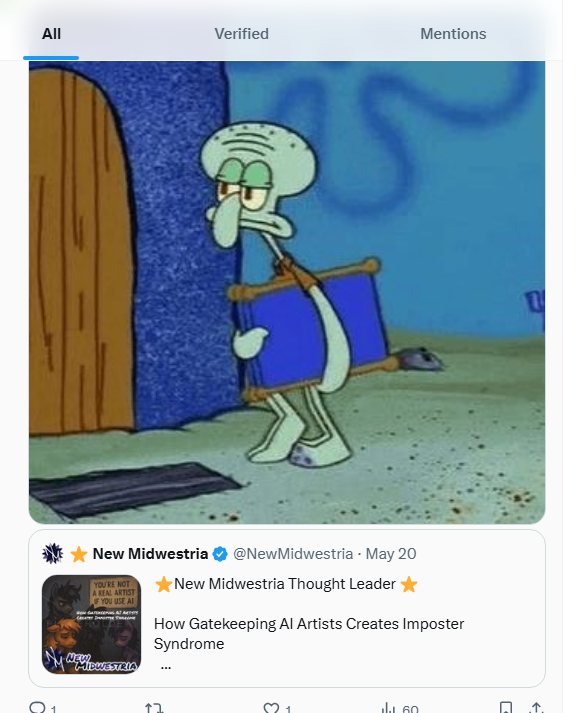Visit the @NewMidwestria handle
Viewport: 582px width, 713px height.
[x=293, y=554]
